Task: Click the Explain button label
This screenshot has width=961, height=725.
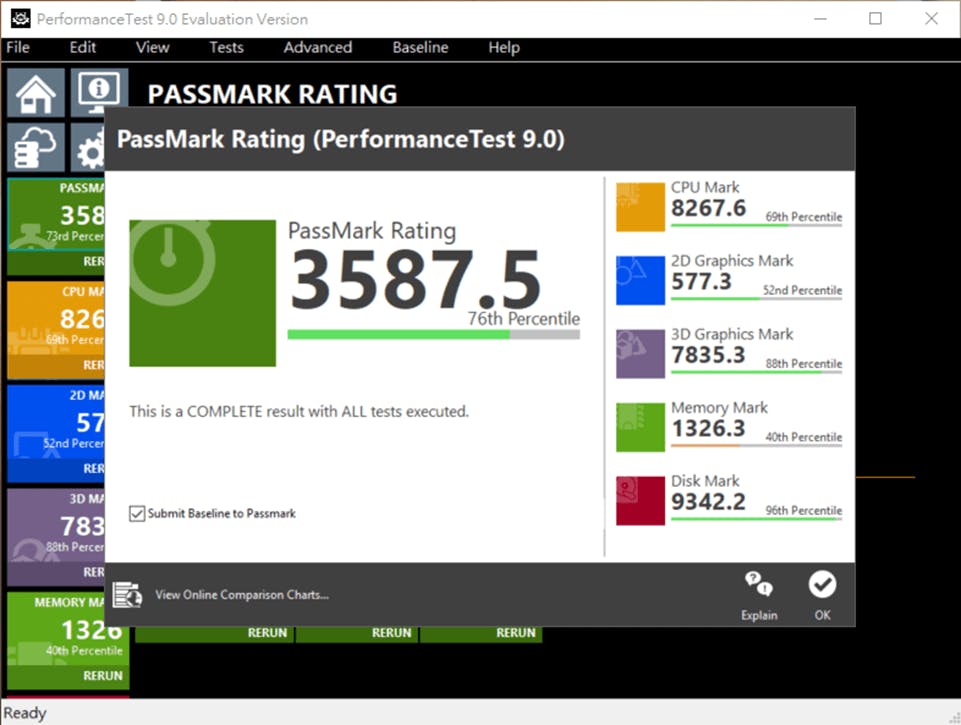Action: tap(759, 615)
